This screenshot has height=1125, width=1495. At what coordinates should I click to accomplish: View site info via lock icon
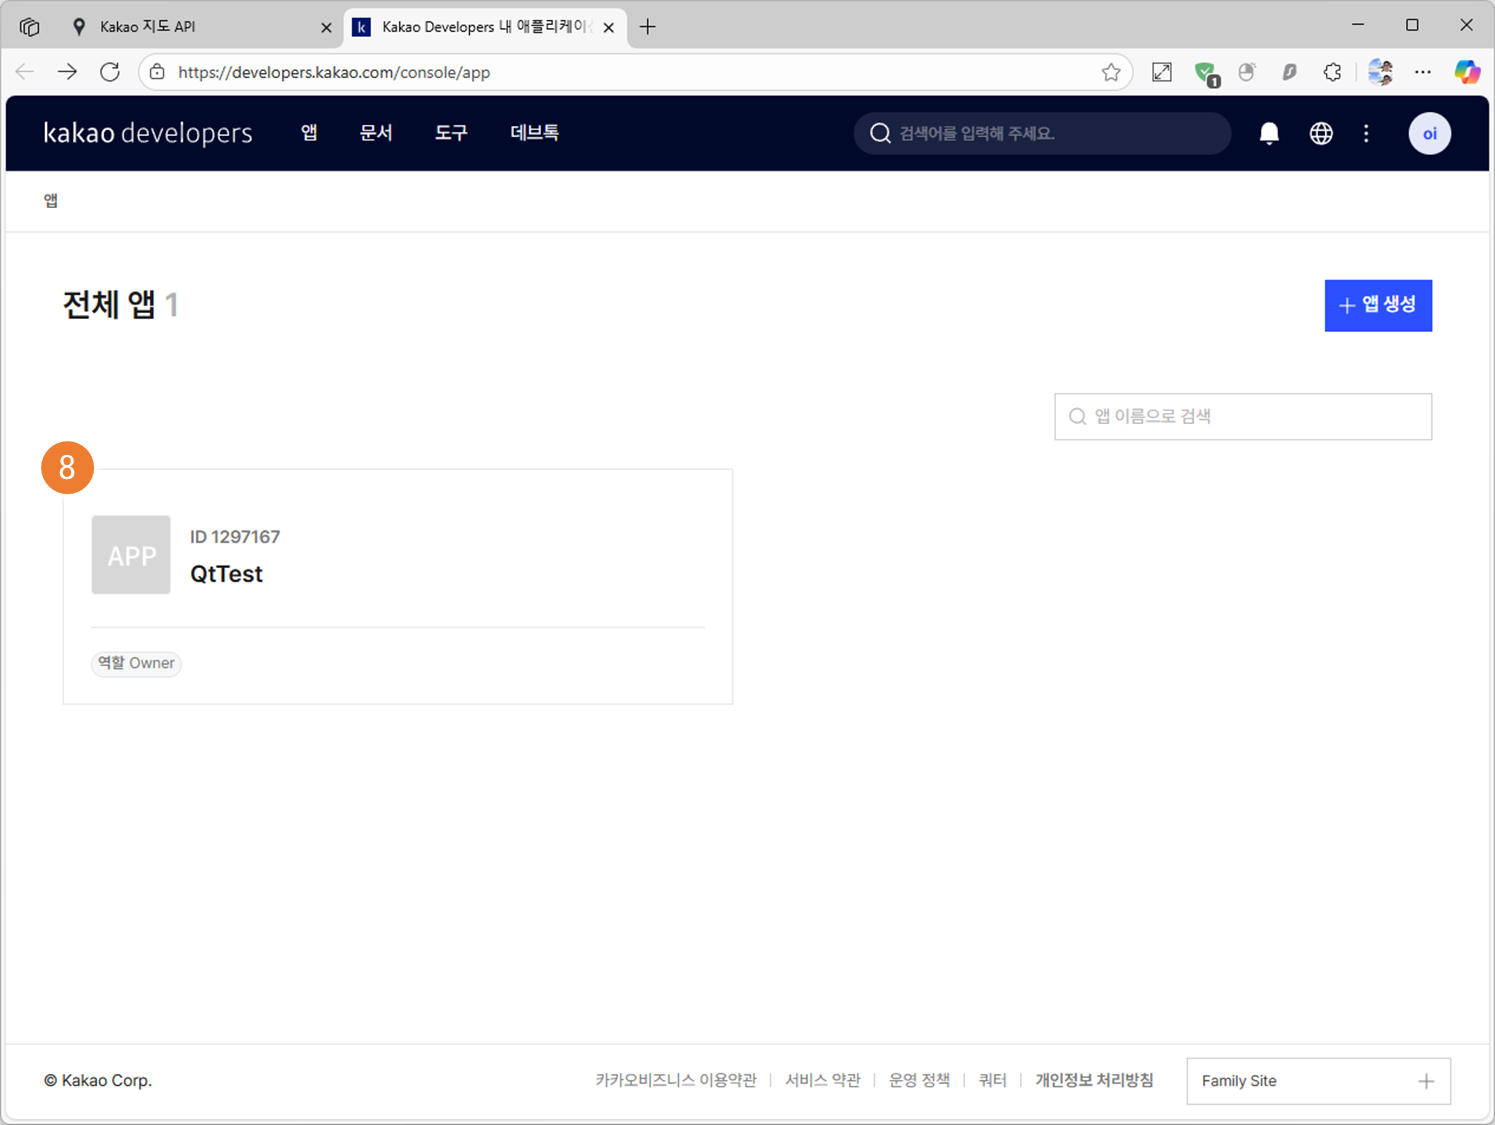click(157, 72)
